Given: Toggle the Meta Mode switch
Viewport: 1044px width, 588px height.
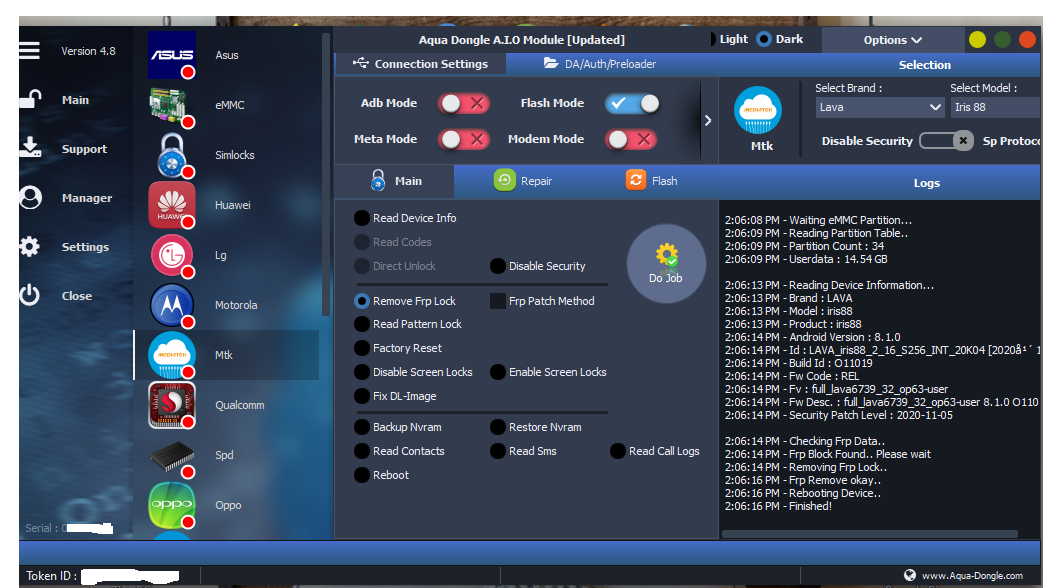Looking at the screenshot, I should click(464, 139).
